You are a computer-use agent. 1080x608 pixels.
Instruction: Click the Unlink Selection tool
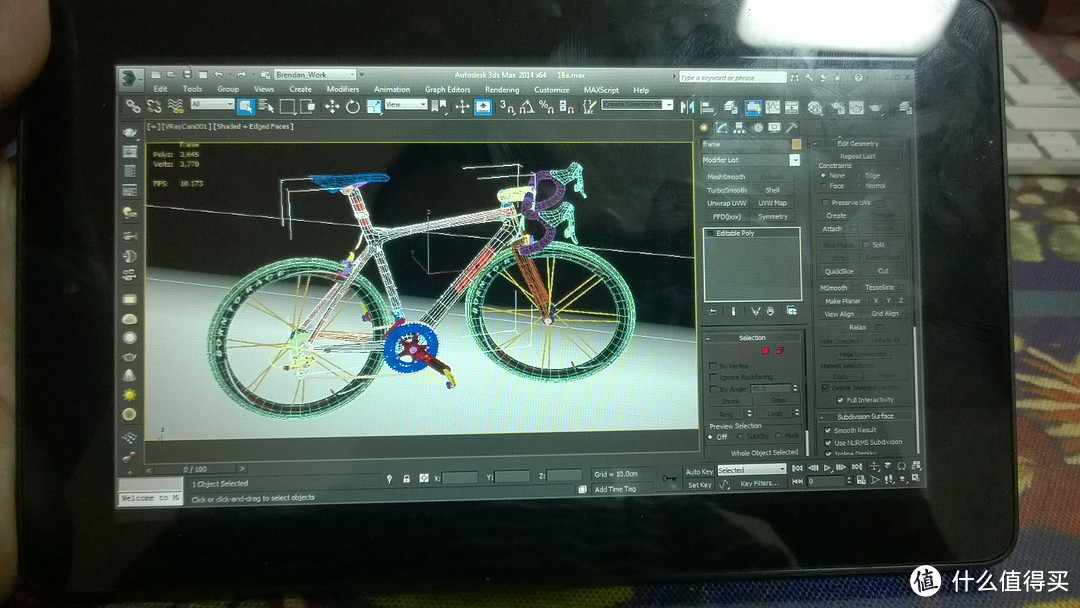[x=154, y=105]
